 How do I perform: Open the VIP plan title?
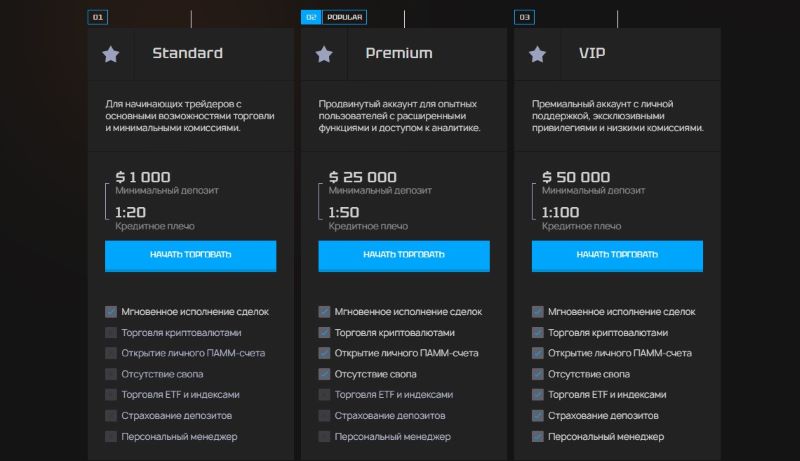592,53
